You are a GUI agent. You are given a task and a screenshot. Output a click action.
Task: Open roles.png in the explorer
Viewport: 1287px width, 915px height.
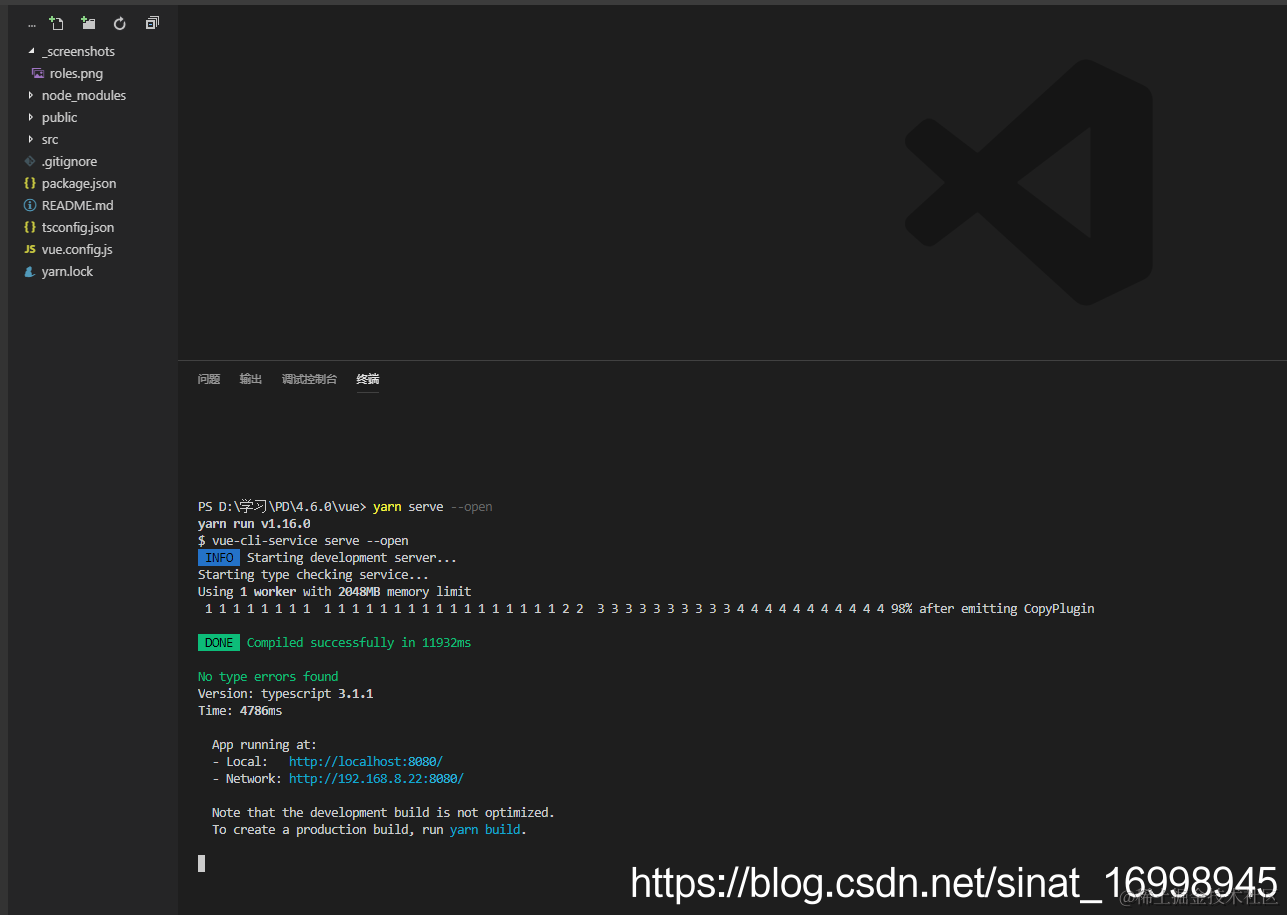point(76,73)
